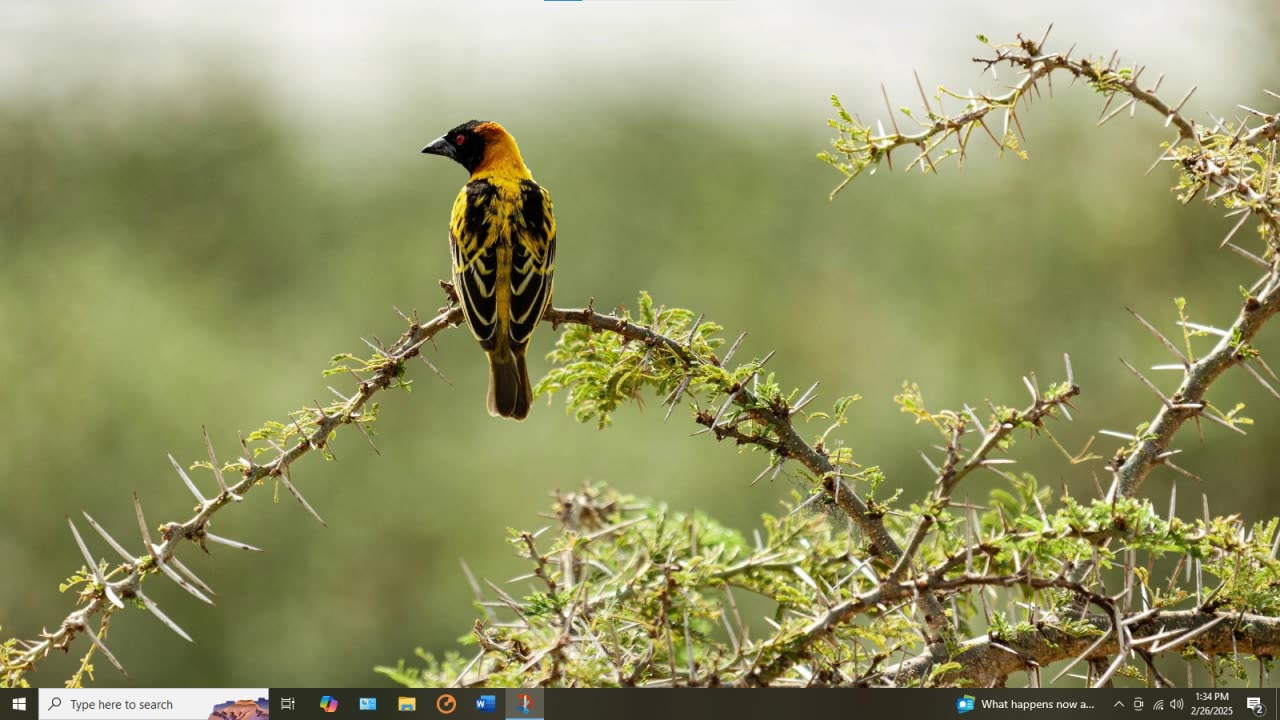This screenshot has height=720, width=1280.
Task: Expand the hidden system tray icons
Action: click(1119, 704)
